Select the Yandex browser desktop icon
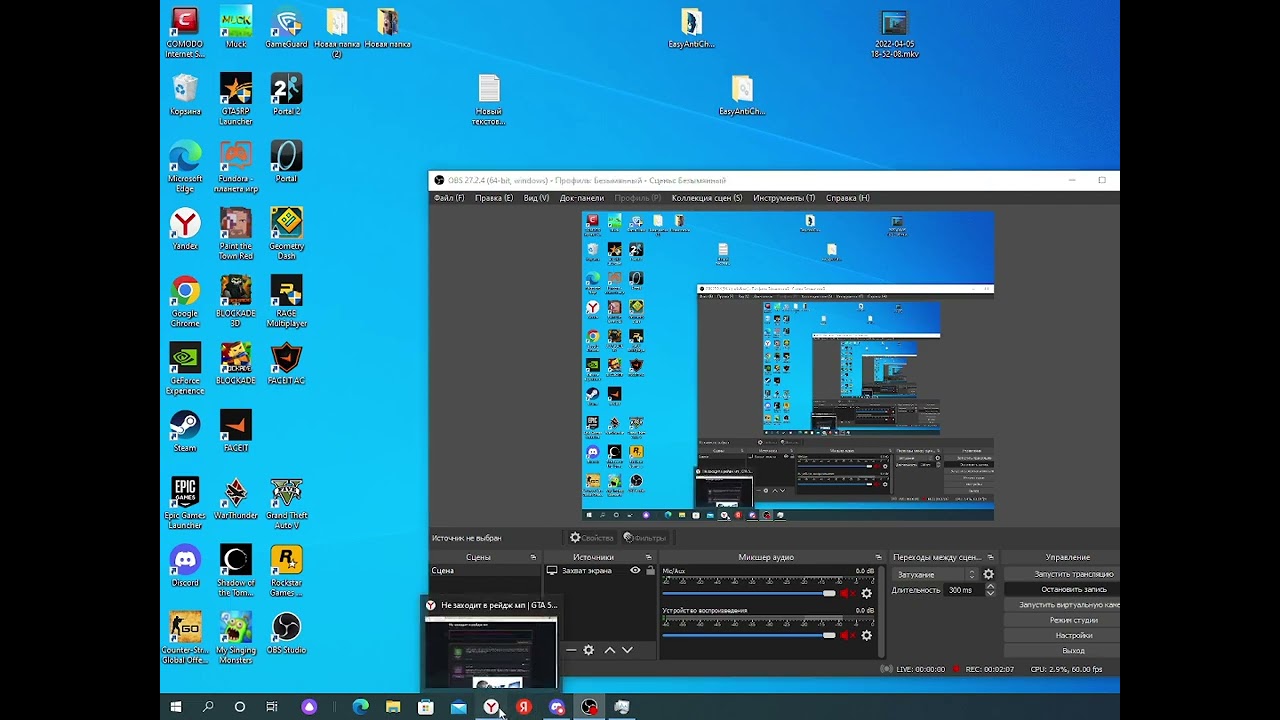Image resolution: width=1280 pixels, height=720 pixels. pos(185,229)
